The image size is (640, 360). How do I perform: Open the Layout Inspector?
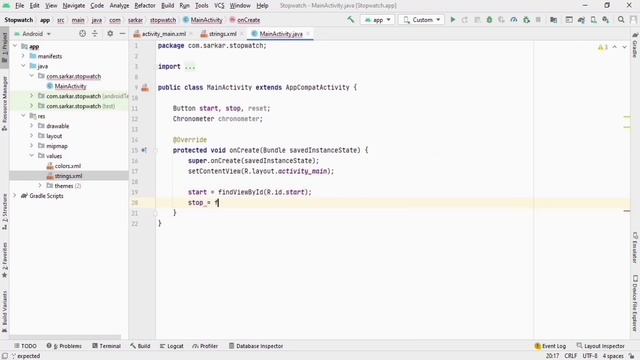coord(600,346)
